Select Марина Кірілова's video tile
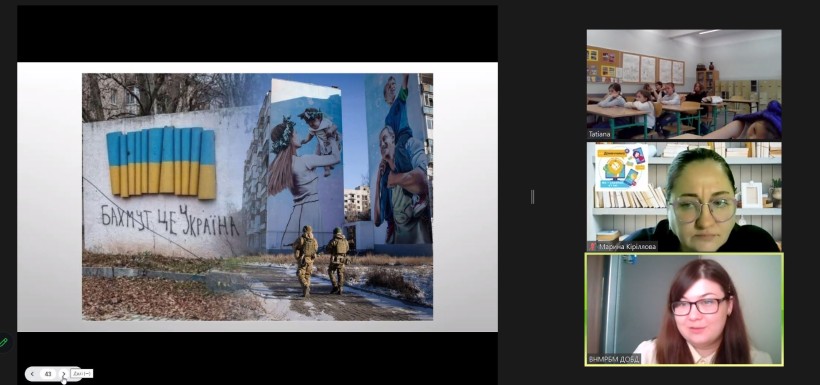The image size is (820, 385). (684, 197)
